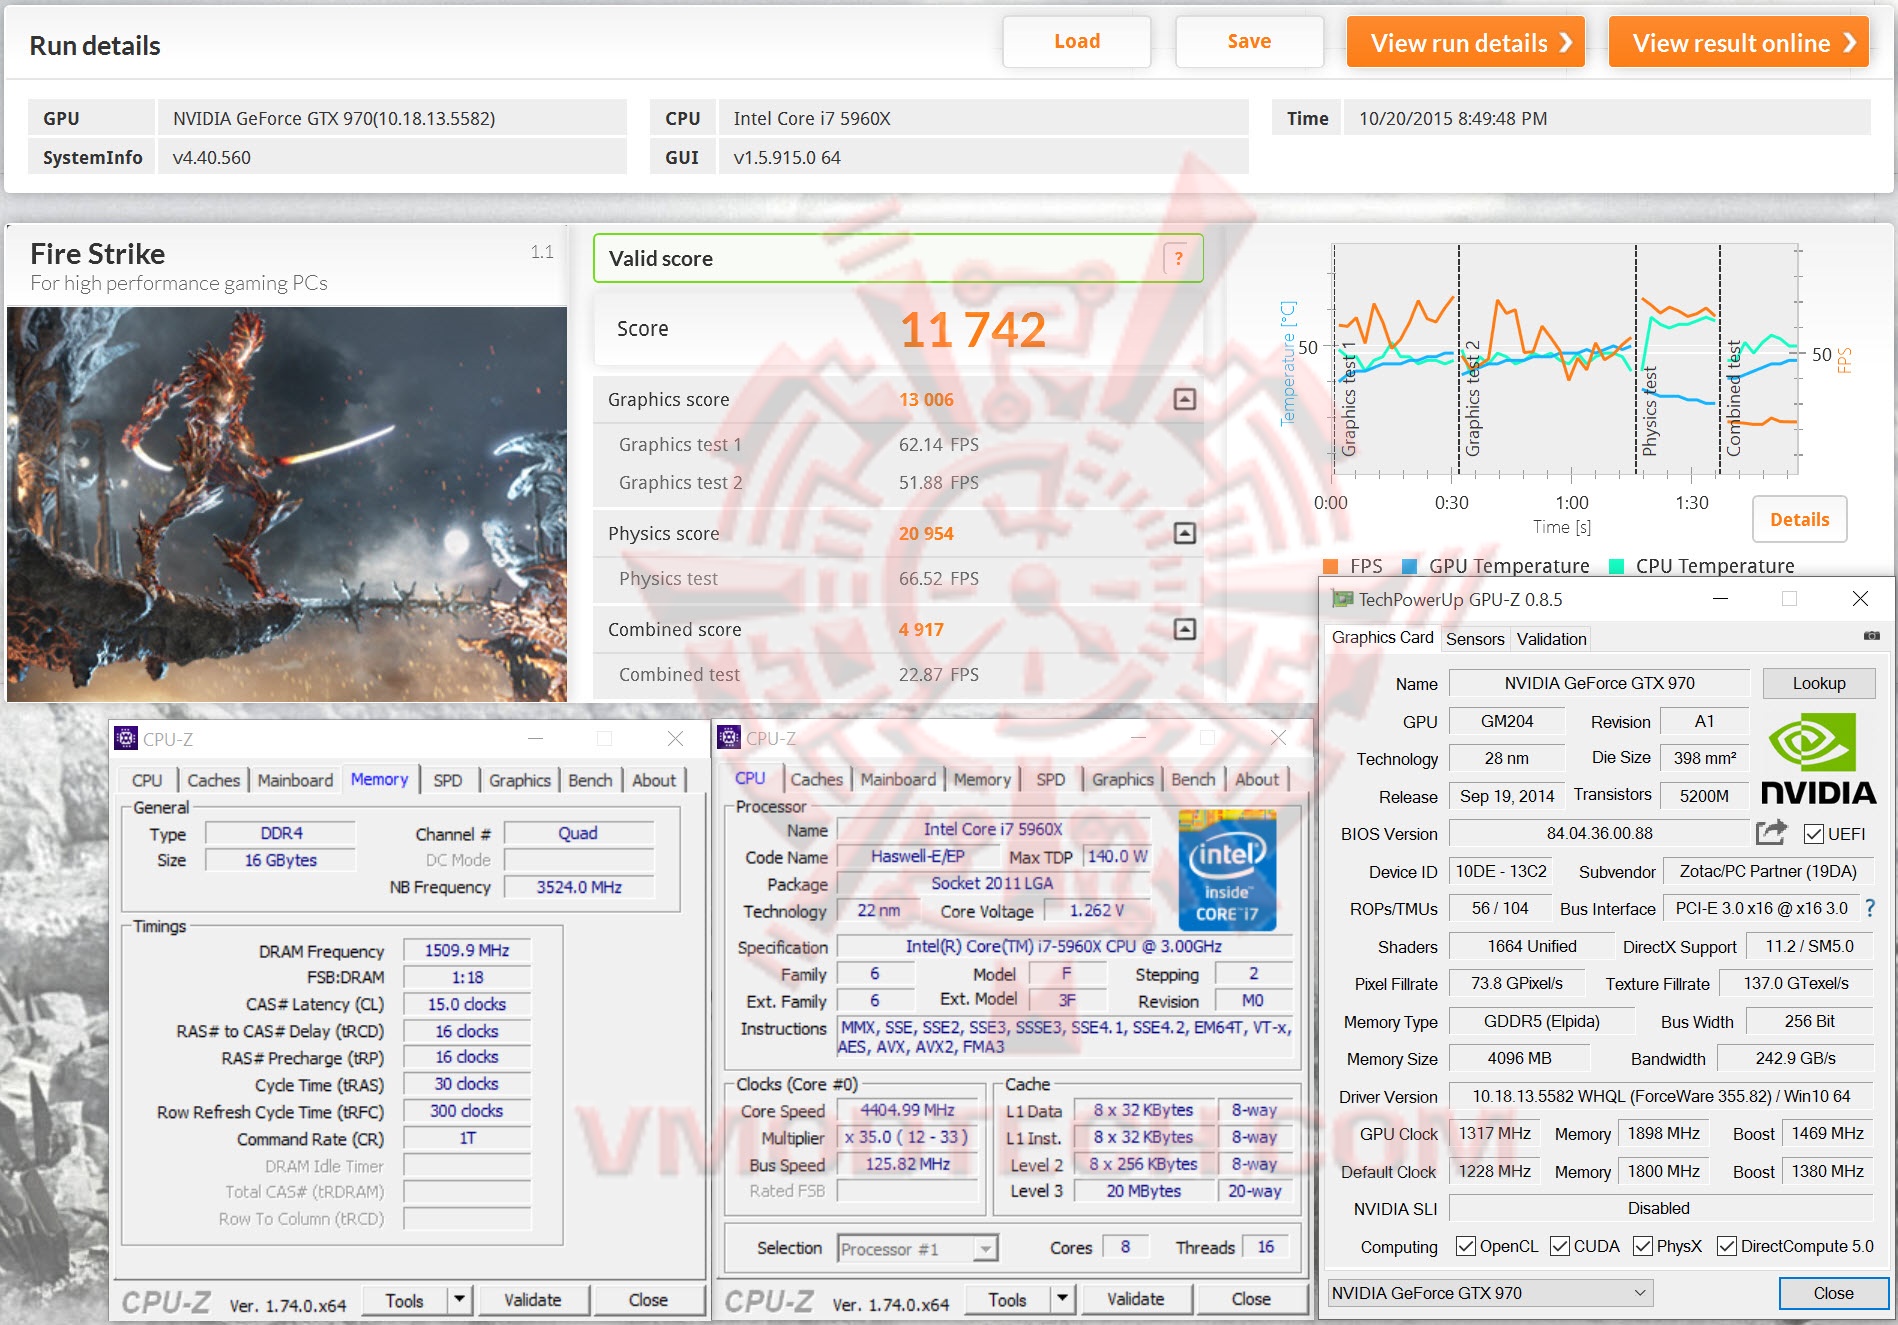The width and height of the screenshot is (1898, 1325).
Task: Click the Lookup button in GPU-Z
Action: point(1818,683)
